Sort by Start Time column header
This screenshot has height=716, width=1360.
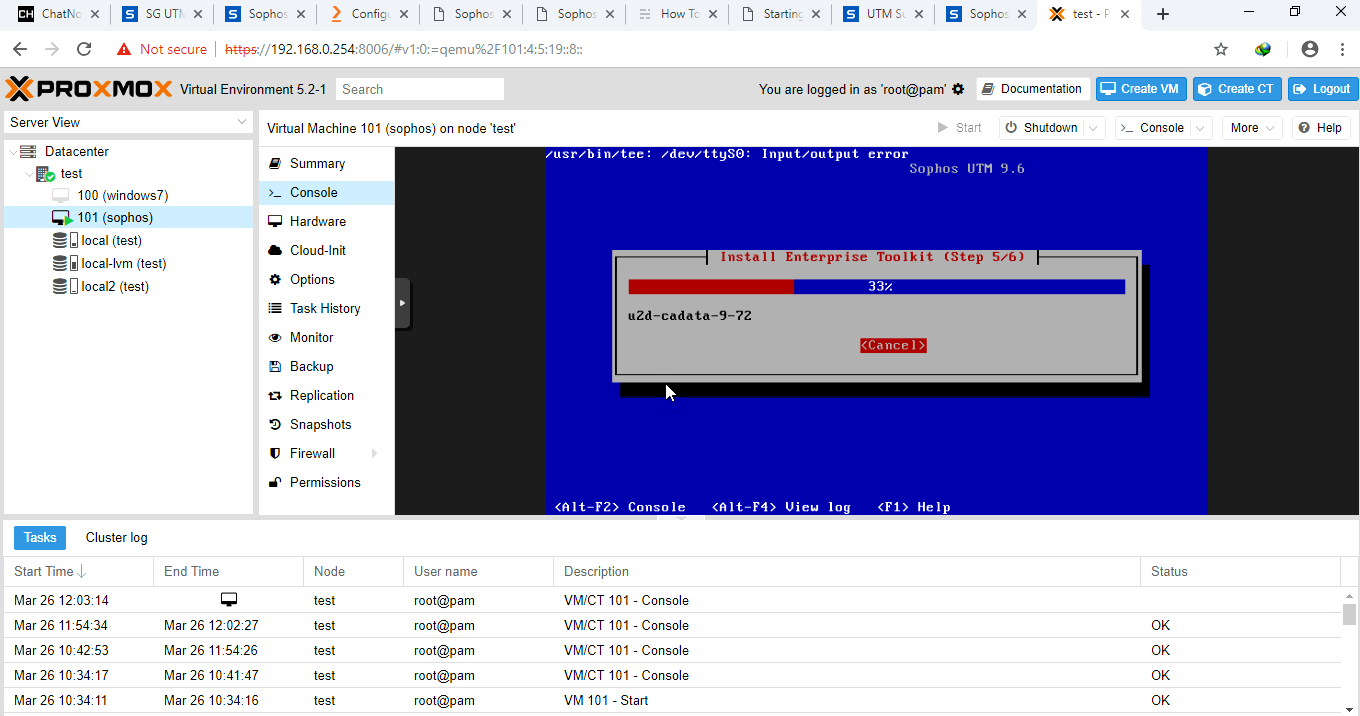tap(79, 571)
